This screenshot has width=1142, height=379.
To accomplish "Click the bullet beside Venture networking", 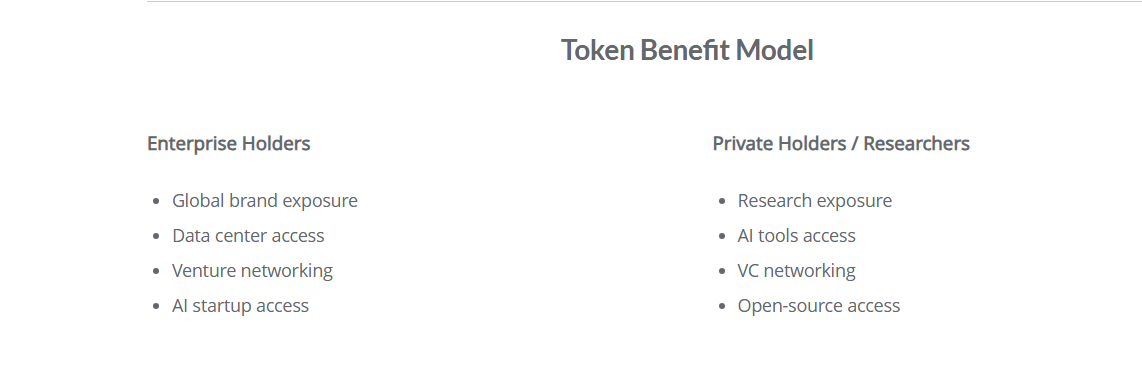I will click(x=156, y=271).
